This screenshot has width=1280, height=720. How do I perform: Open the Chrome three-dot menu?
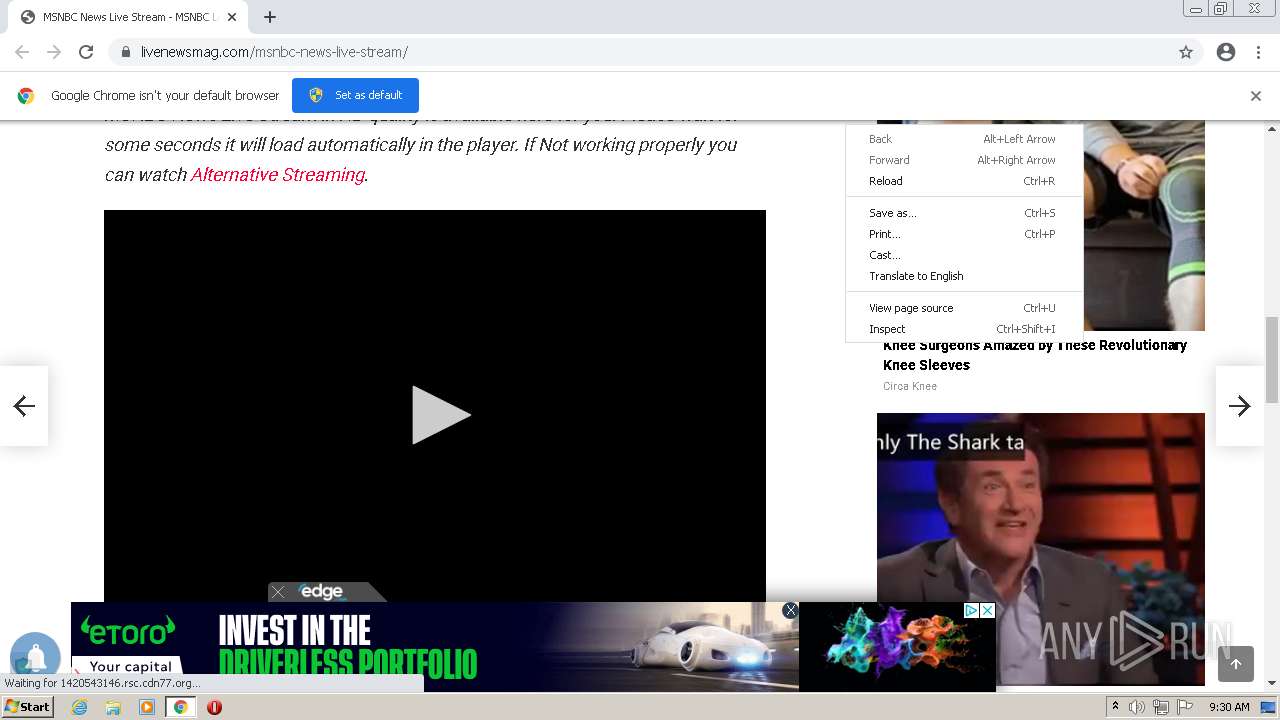pyautogui.click(x=1258, y=52)
